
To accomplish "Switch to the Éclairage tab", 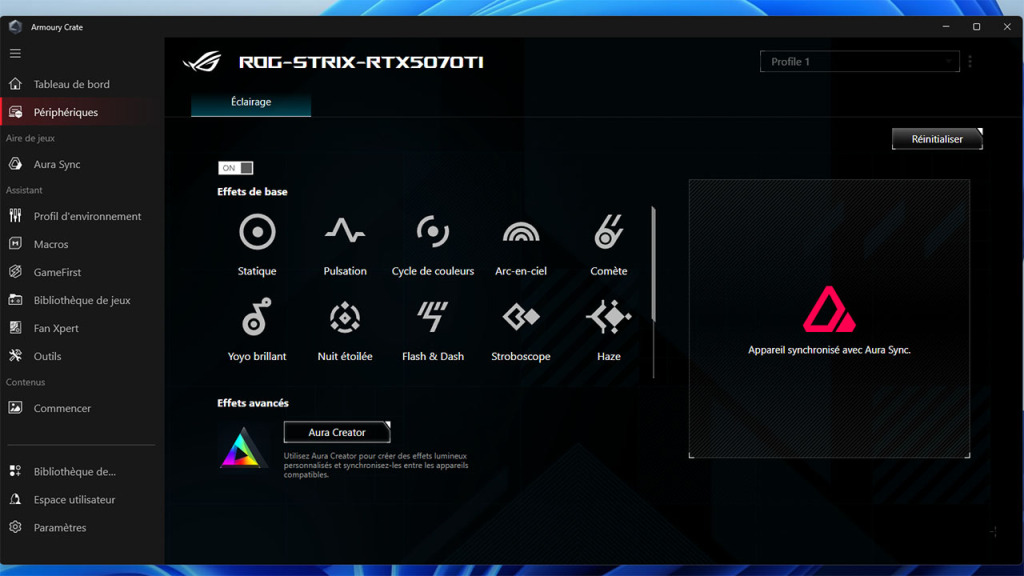I will 251,103.
